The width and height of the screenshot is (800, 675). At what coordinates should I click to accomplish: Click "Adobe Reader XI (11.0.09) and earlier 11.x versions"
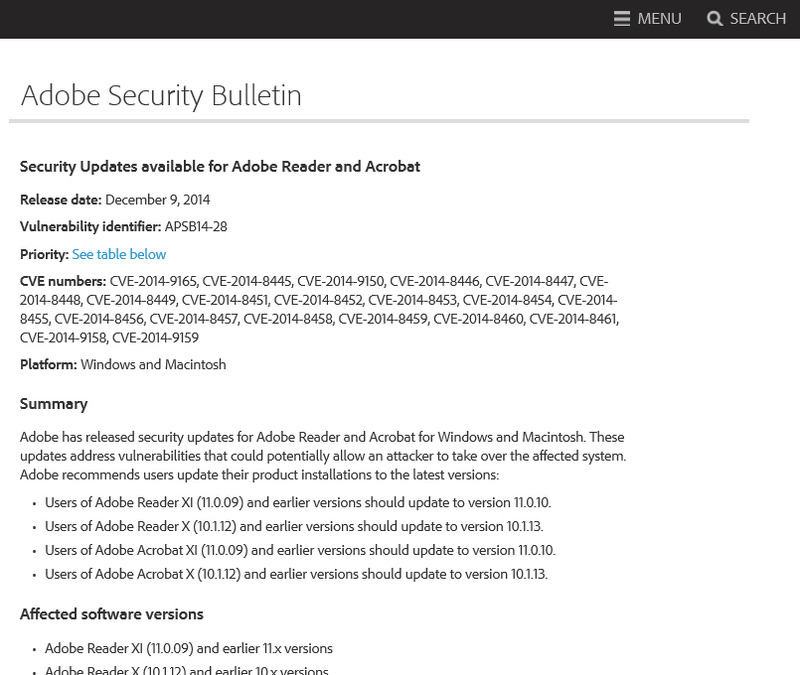189,649
